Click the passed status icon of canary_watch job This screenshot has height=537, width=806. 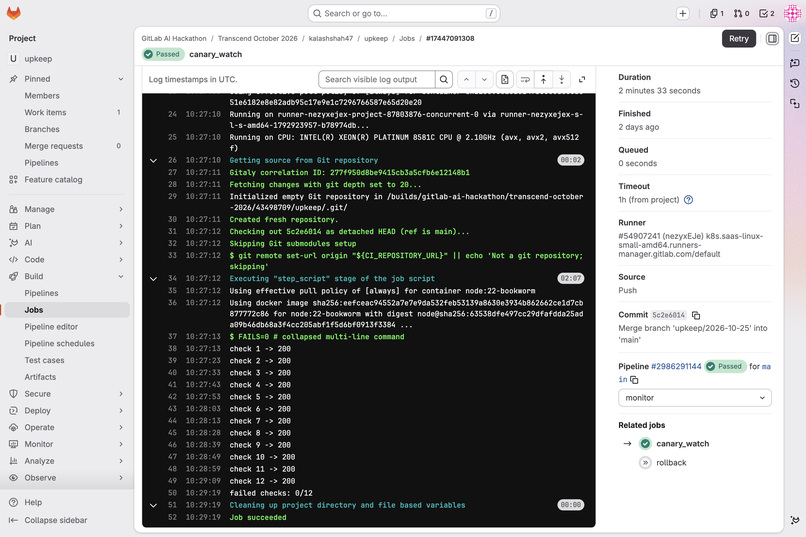point(645,443)
